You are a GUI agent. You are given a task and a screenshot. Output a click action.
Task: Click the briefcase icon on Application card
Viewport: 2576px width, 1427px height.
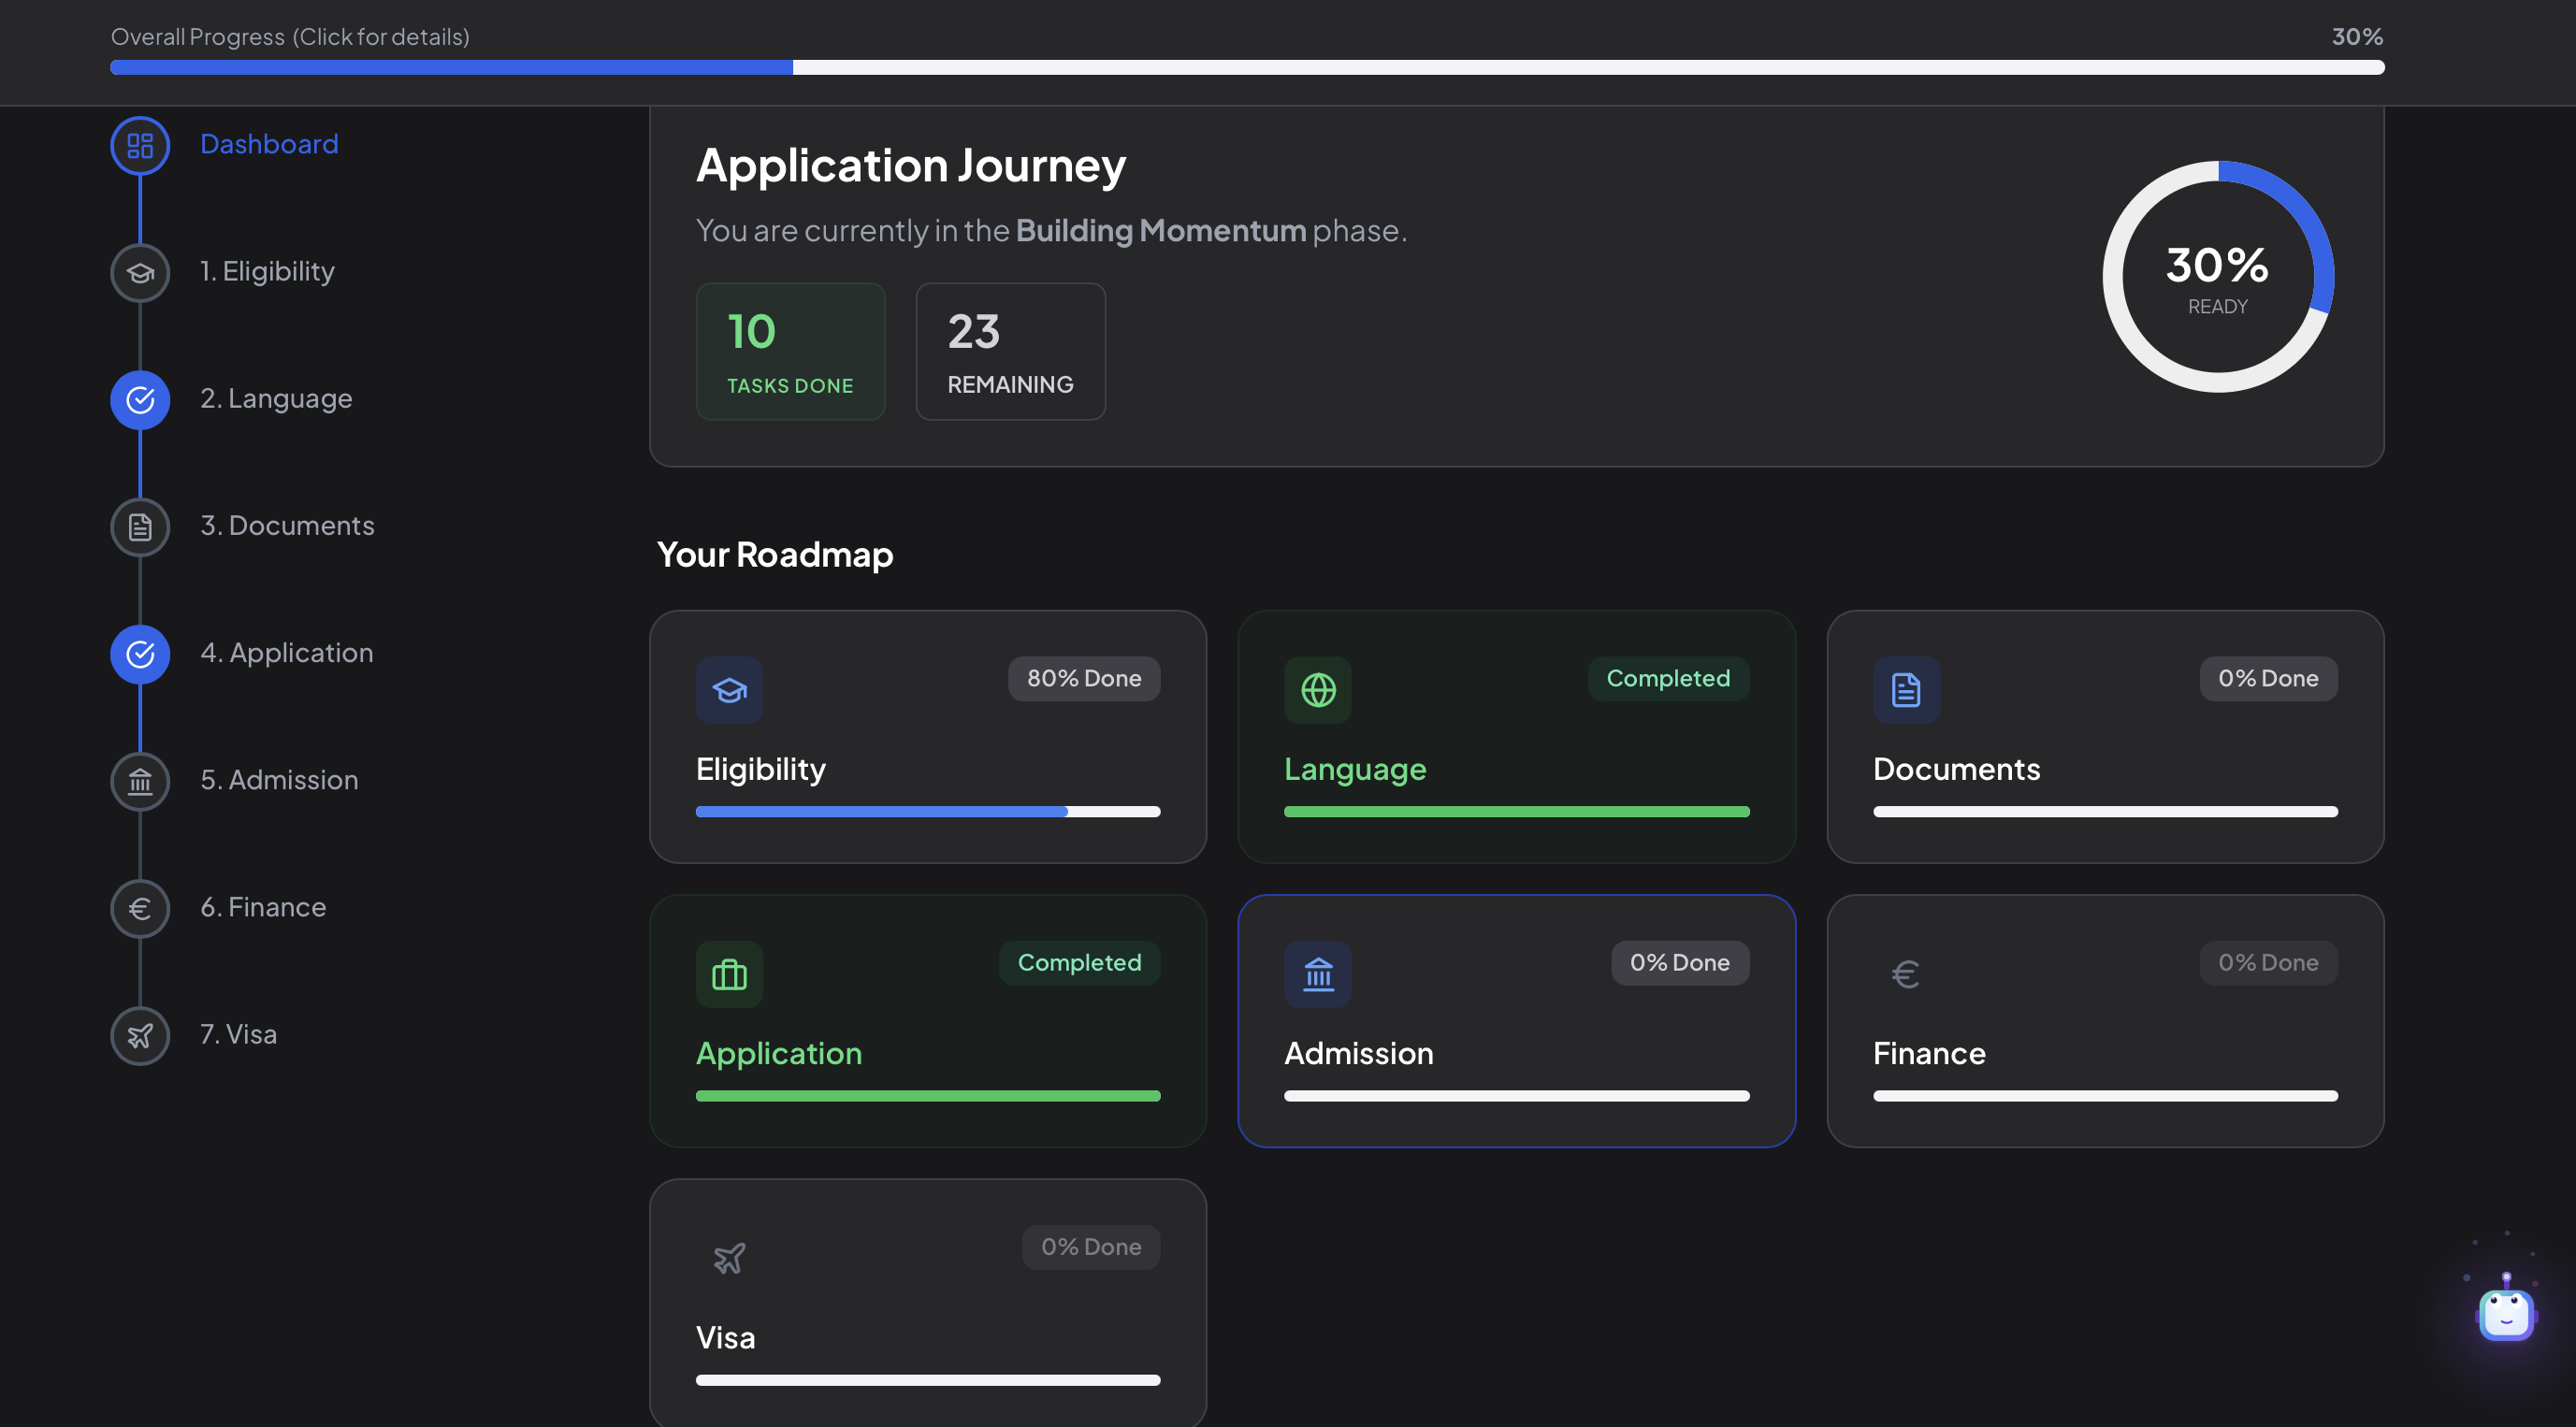pos(729,974)
